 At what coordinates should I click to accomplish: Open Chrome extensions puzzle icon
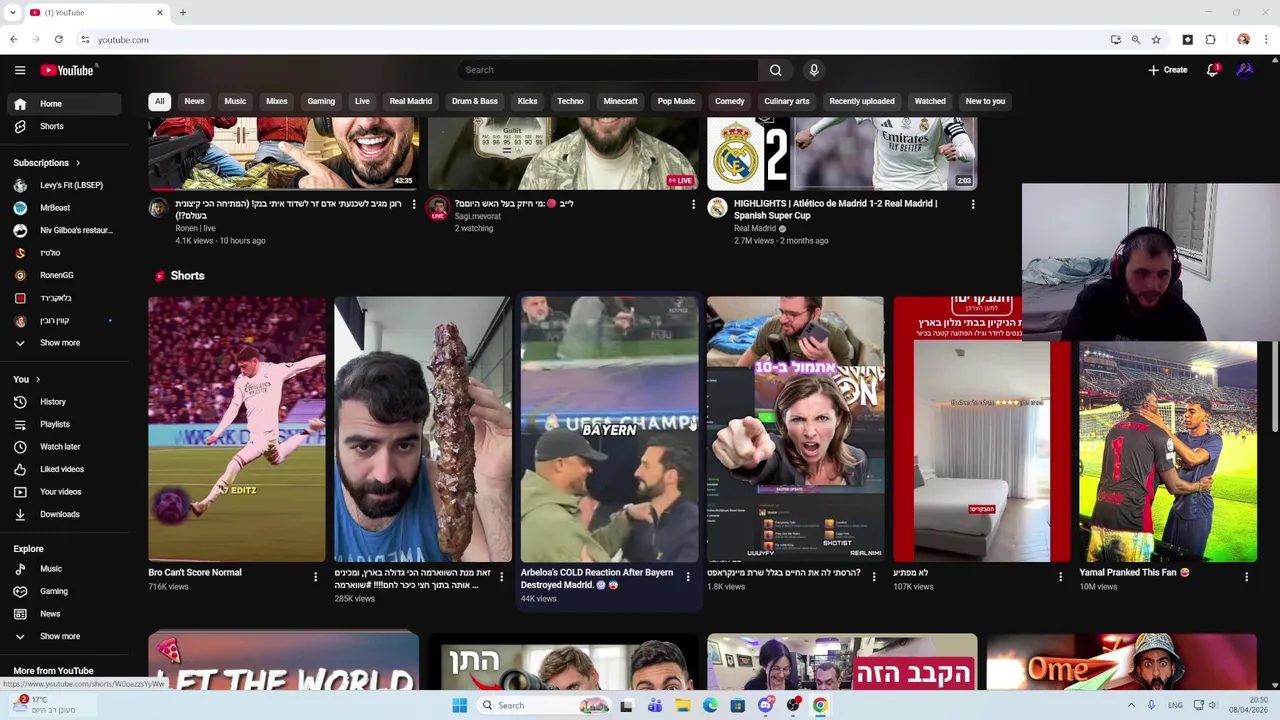pyautogui.click(x=1210, y=40)
